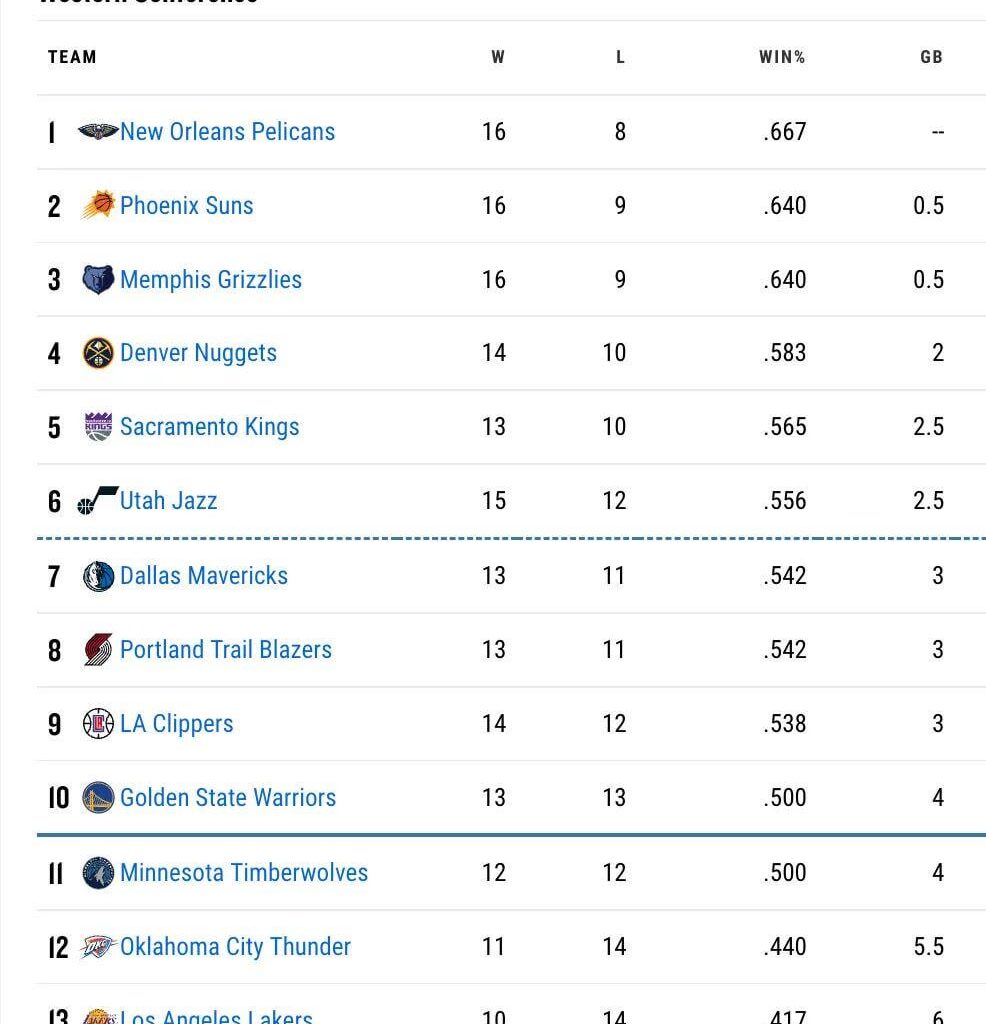
Task: Click the Sacramento Kings logo
Action: [97, 427]
